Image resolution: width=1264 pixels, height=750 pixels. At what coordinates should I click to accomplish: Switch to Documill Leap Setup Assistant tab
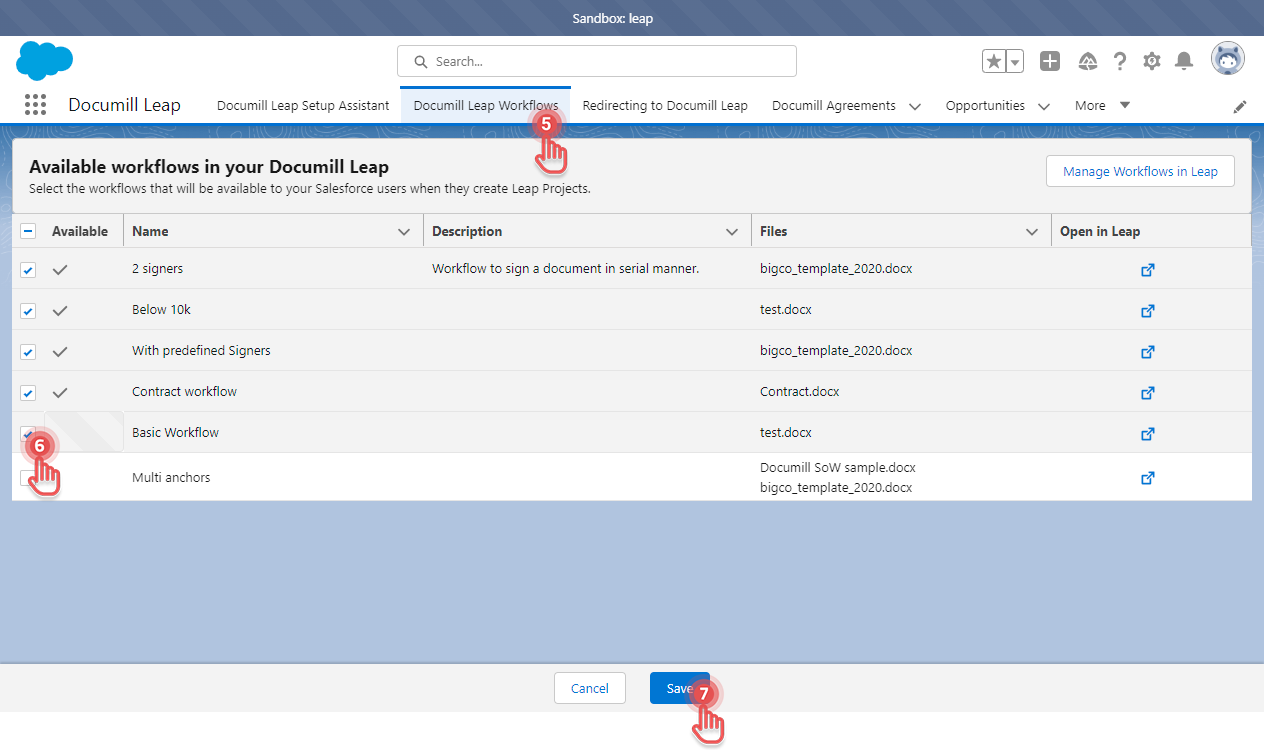pyautogui.click(x=303, y=104)
